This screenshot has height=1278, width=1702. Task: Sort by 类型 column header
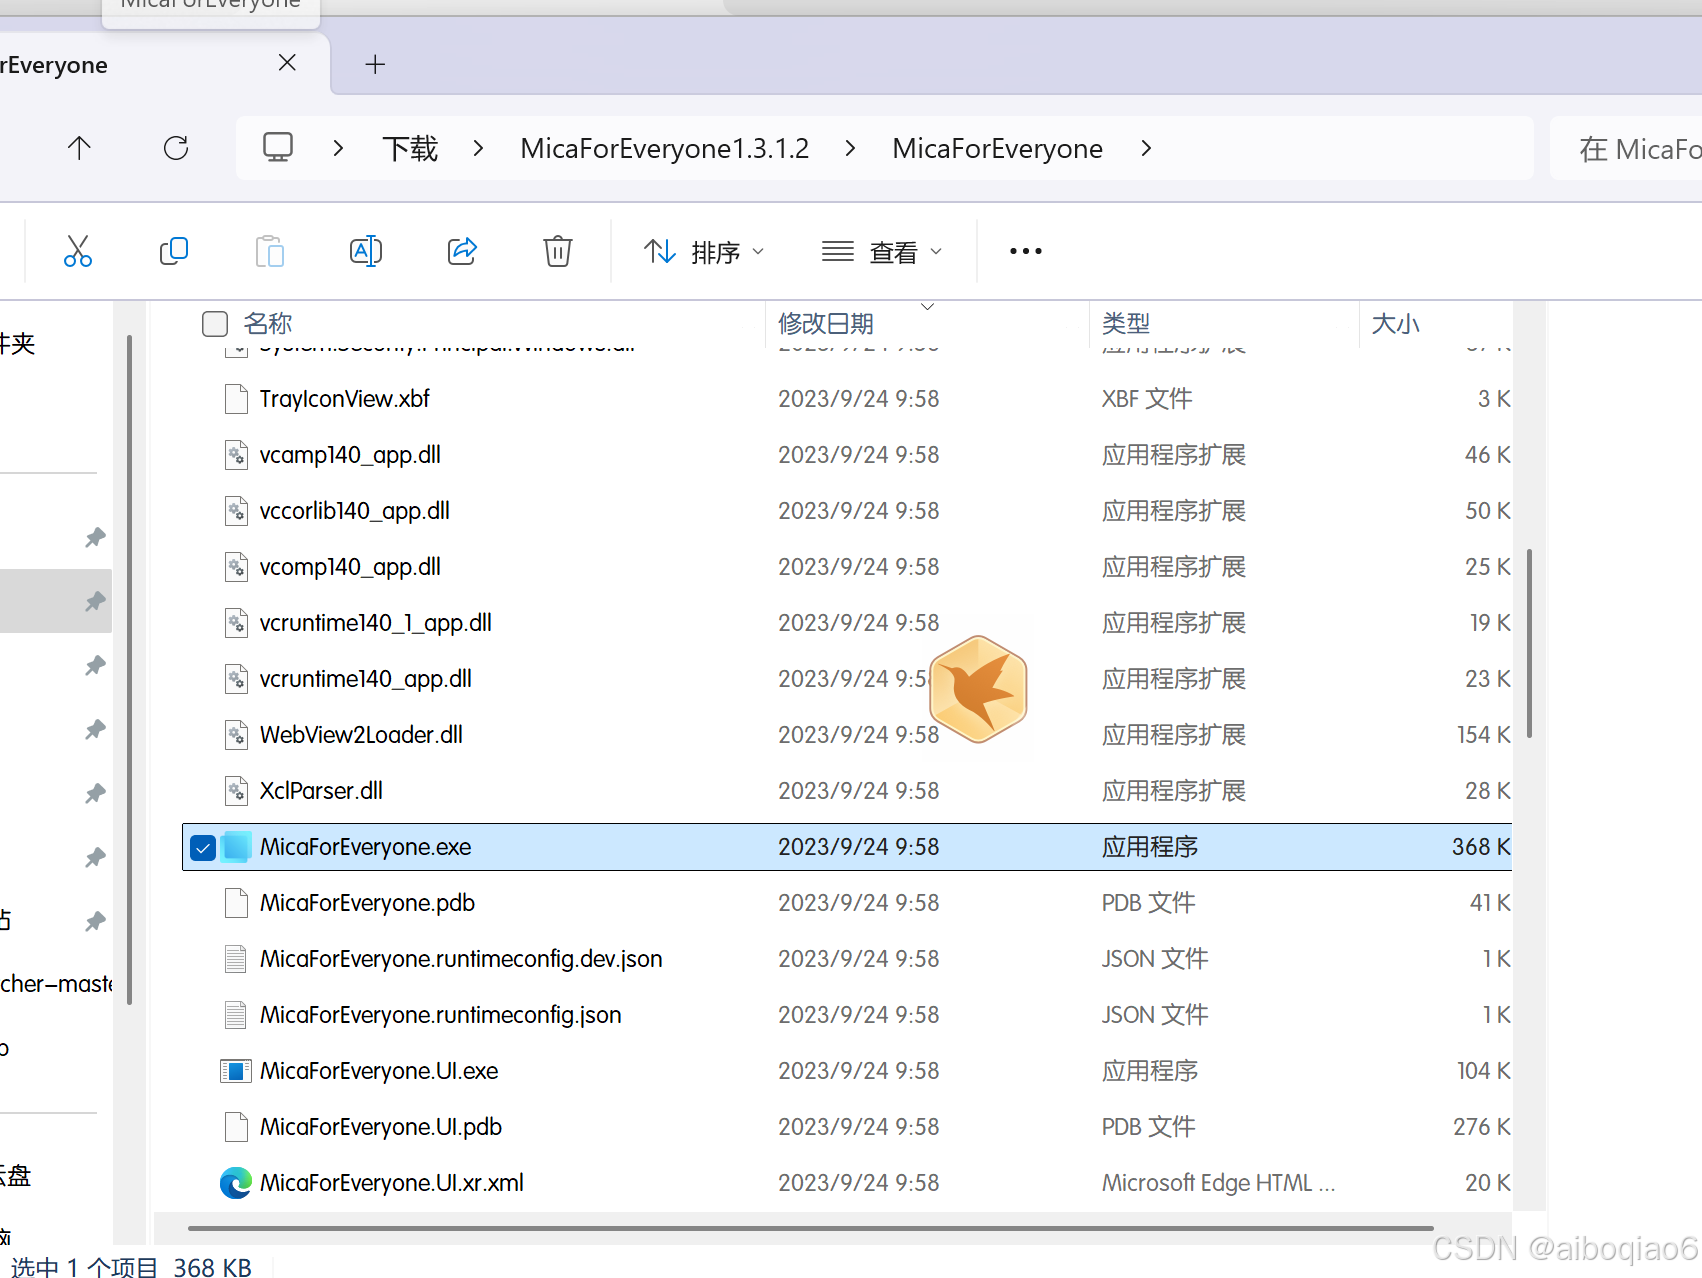pyautogui.click(x=1126, y=324)
